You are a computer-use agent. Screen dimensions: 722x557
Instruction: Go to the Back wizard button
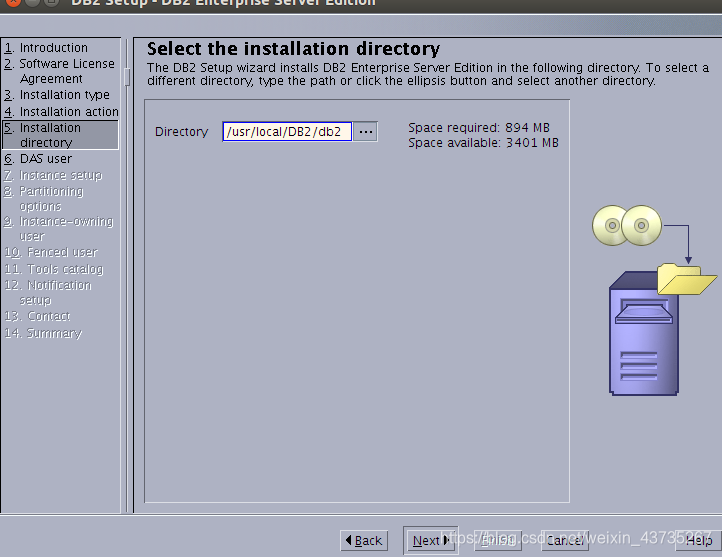point(364,540)
